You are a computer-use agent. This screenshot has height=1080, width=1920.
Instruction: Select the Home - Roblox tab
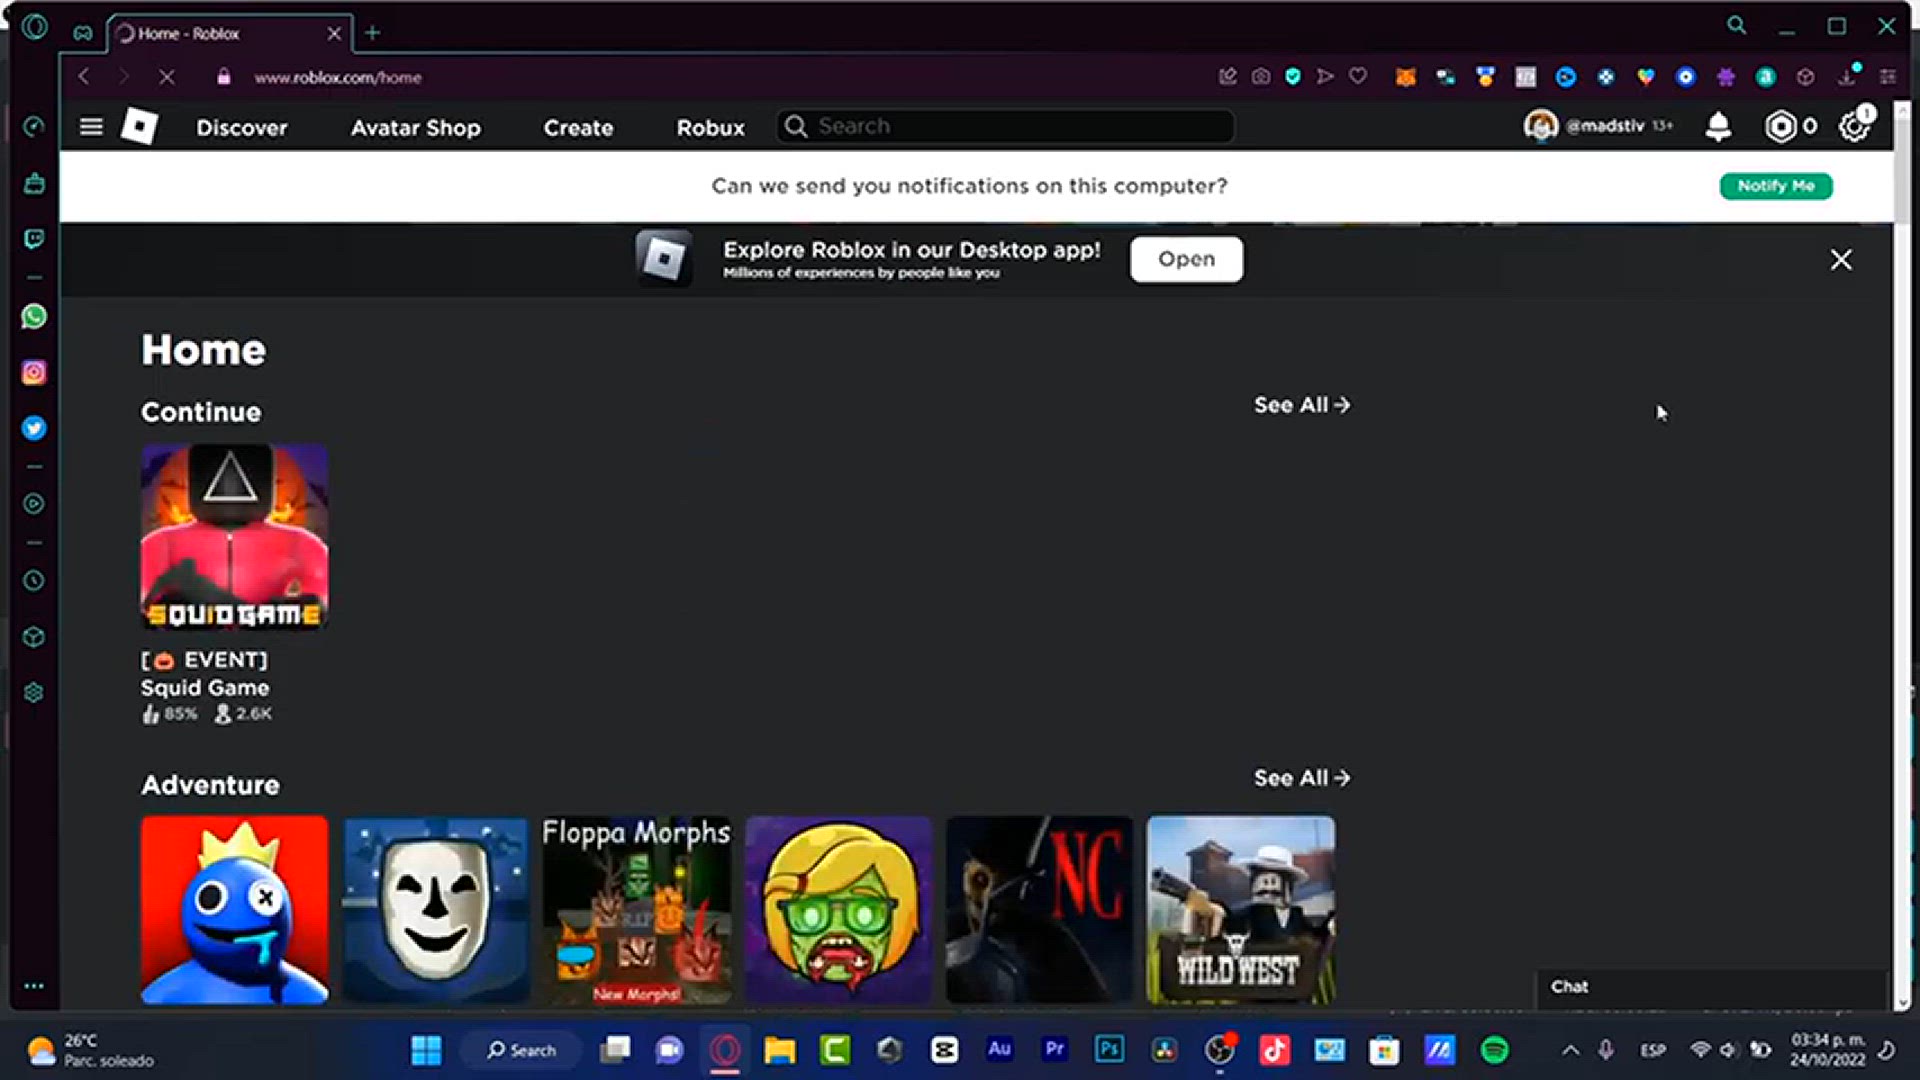point(230,33)
